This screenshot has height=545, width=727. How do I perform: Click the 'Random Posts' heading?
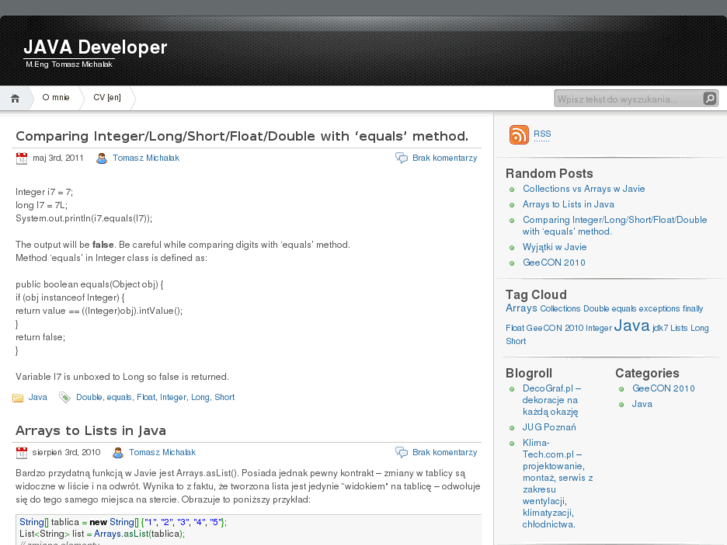(x=549, y=173)
